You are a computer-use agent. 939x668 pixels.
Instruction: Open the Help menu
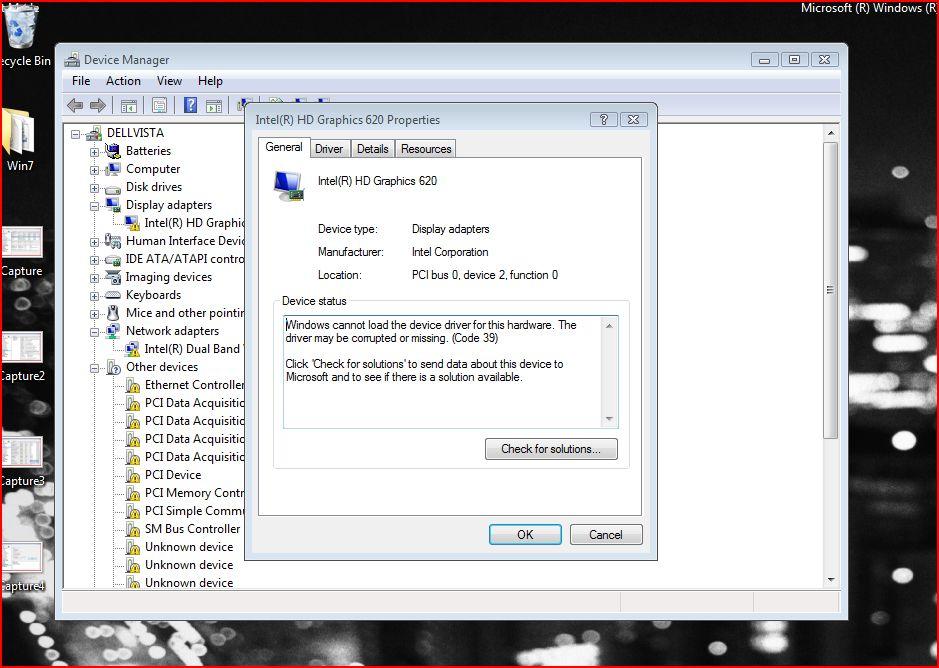pyautogui.click(x=210, y=81)
